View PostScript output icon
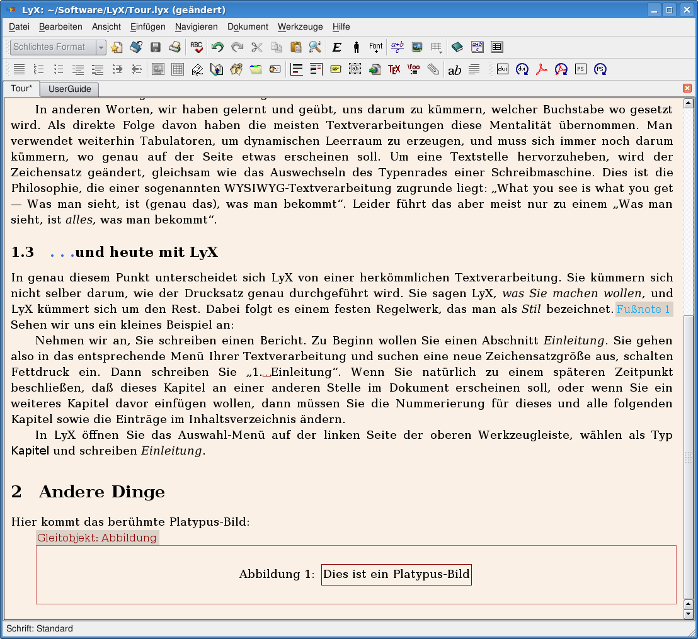698x639 pixels. [581, 69]
